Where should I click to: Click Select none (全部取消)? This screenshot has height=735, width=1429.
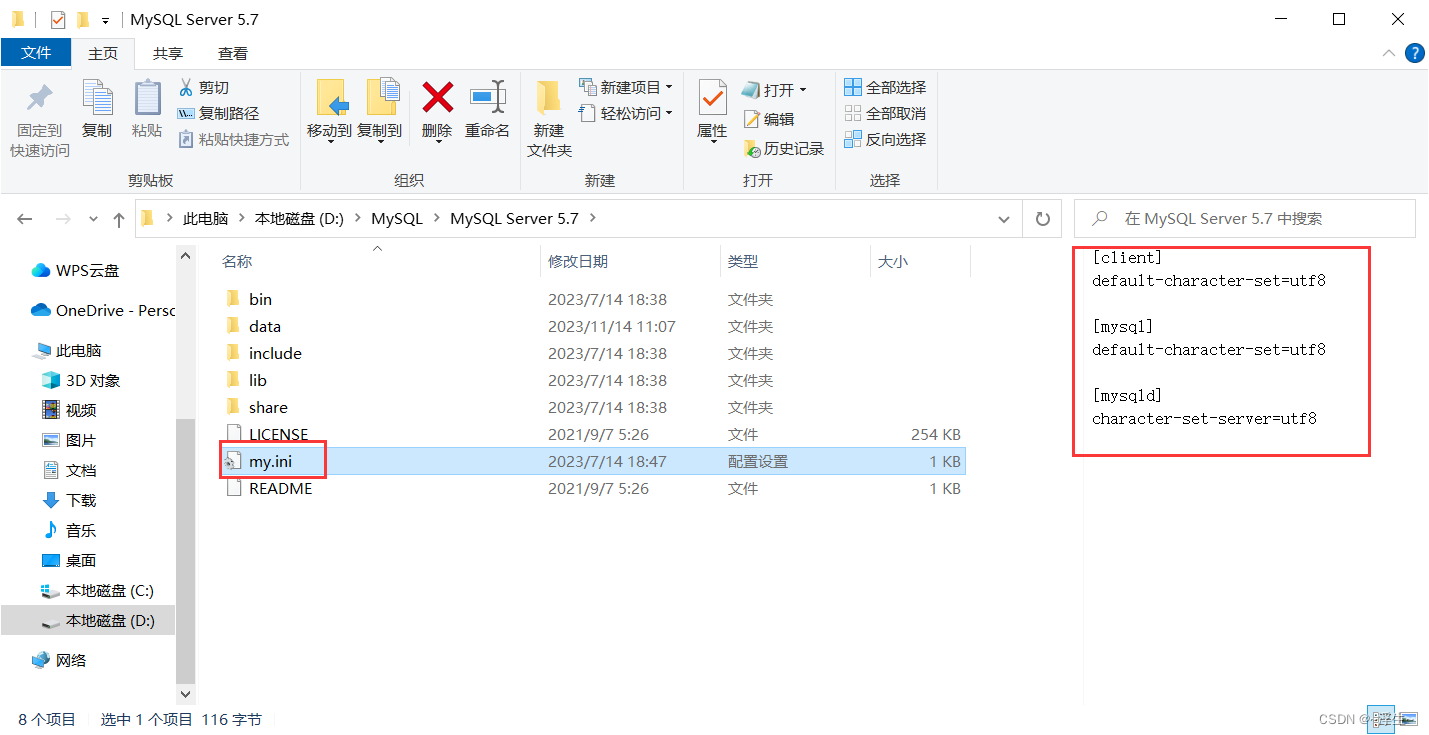click(x=885, y=114)
